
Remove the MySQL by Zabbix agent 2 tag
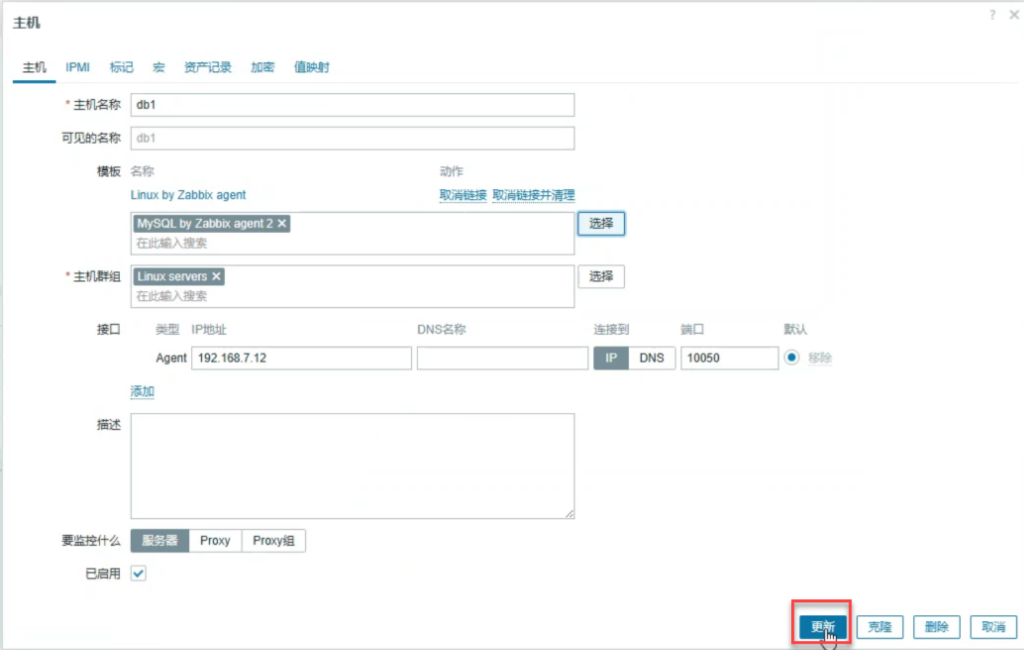tap(282, 224)
